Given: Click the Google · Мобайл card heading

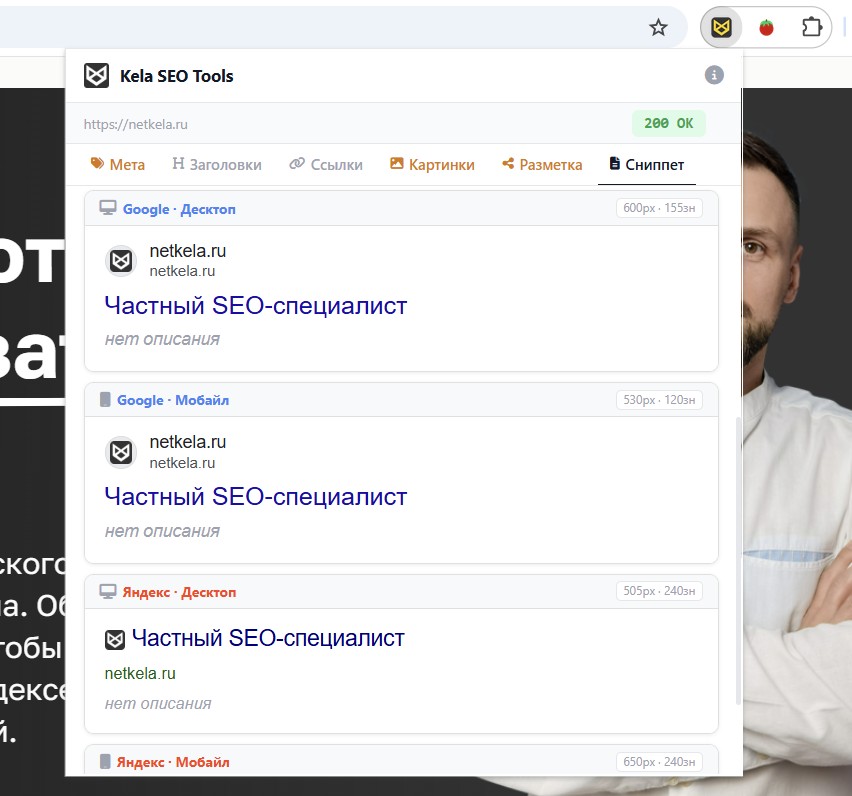Looking at the screenshot, I should click(173, 400).
